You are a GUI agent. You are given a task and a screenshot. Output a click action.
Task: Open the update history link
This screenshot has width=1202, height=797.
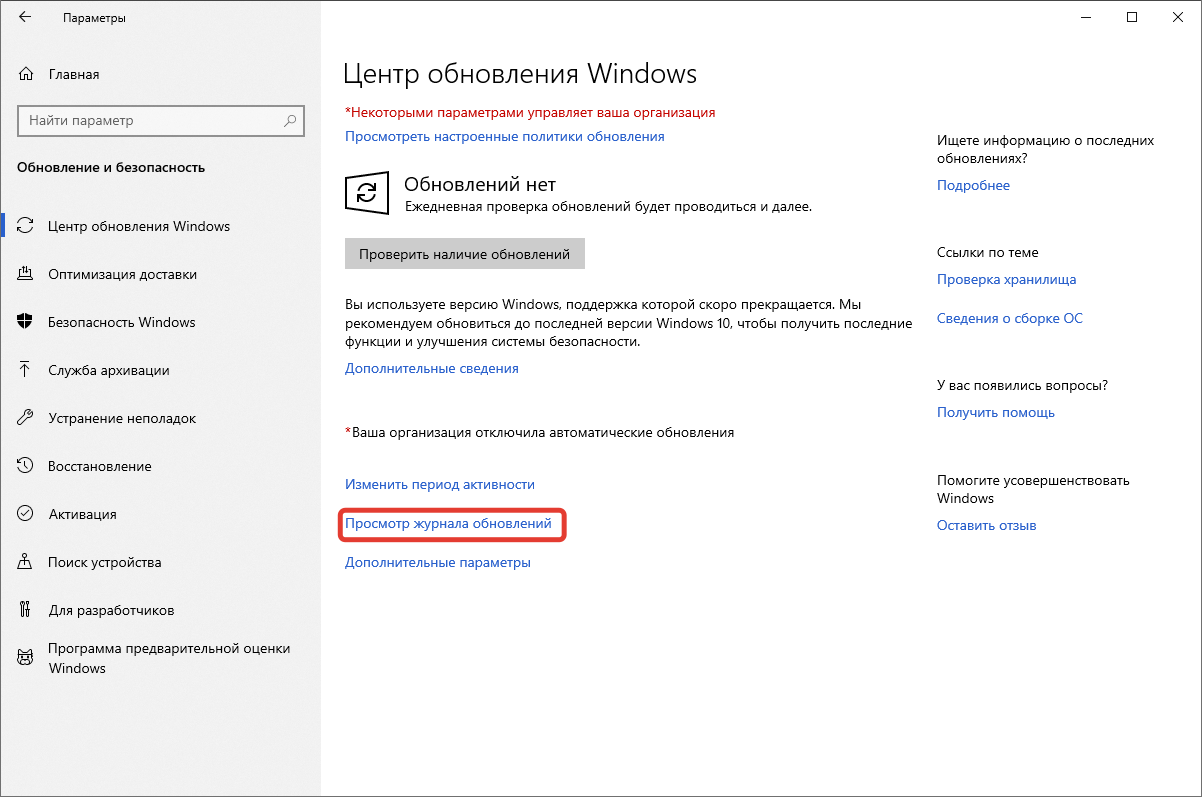coord(448,523)
